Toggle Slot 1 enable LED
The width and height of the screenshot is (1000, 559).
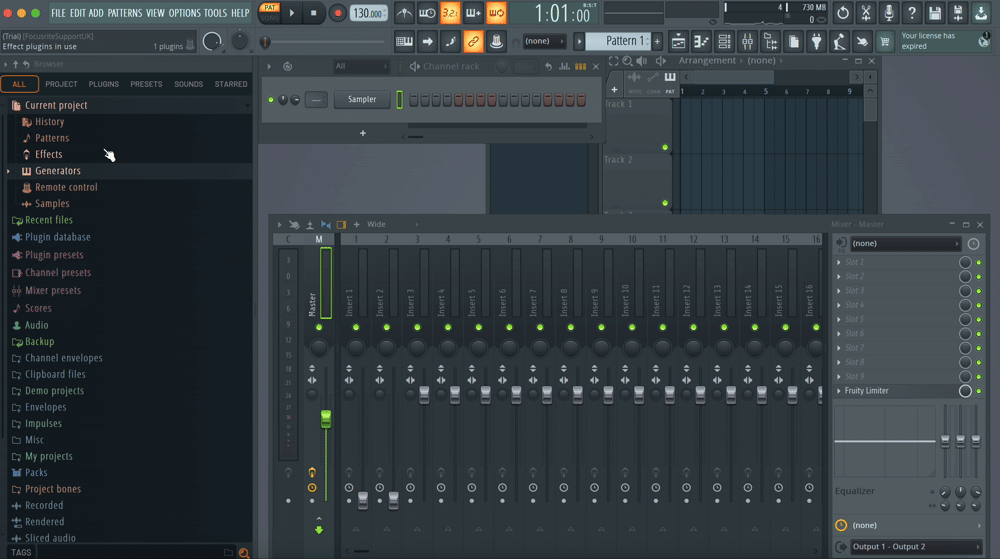coord(979,262)
